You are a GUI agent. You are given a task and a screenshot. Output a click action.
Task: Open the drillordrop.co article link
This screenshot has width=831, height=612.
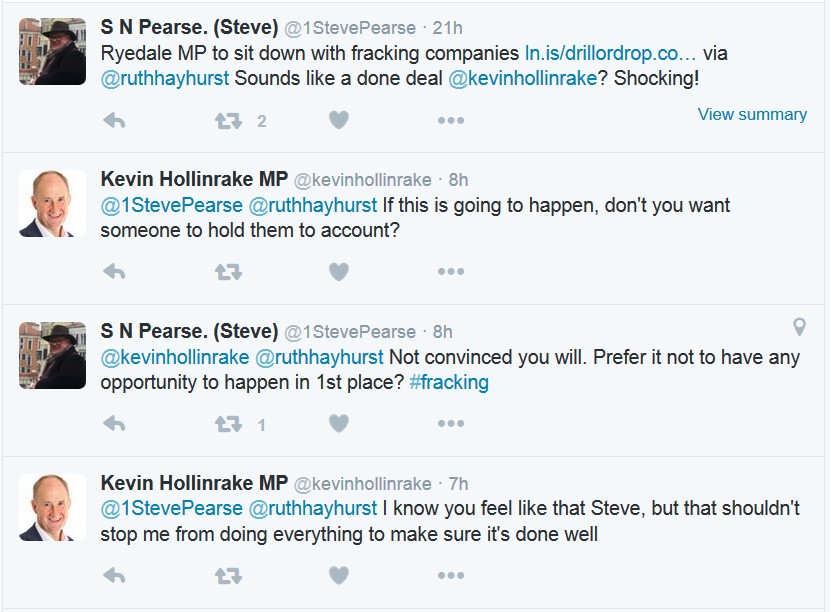[x=610, y=53]
